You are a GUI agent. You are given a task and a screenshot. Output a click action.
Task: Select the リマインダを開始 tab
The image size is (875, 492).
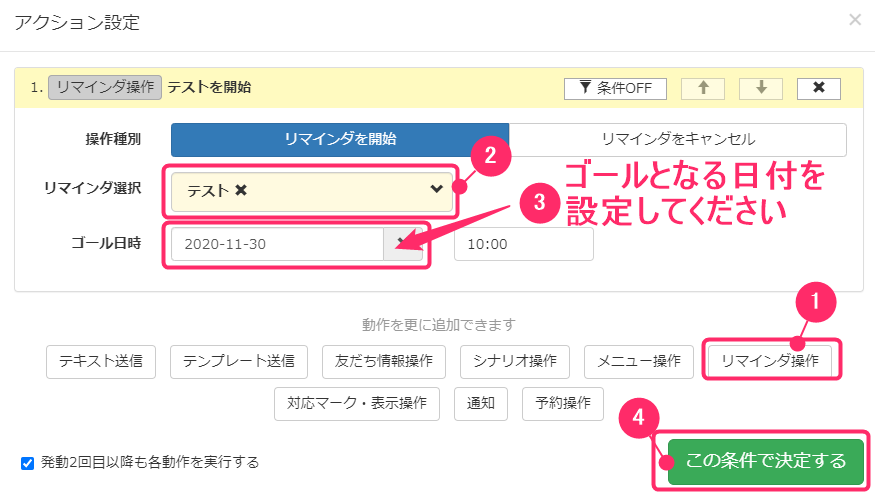tap(340, 139)
